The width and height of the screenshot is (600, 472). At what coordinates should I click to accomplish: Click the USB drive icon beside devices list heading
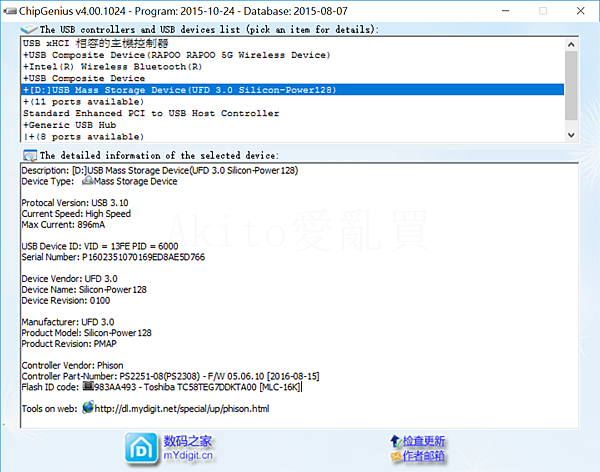tap(29, 29)
